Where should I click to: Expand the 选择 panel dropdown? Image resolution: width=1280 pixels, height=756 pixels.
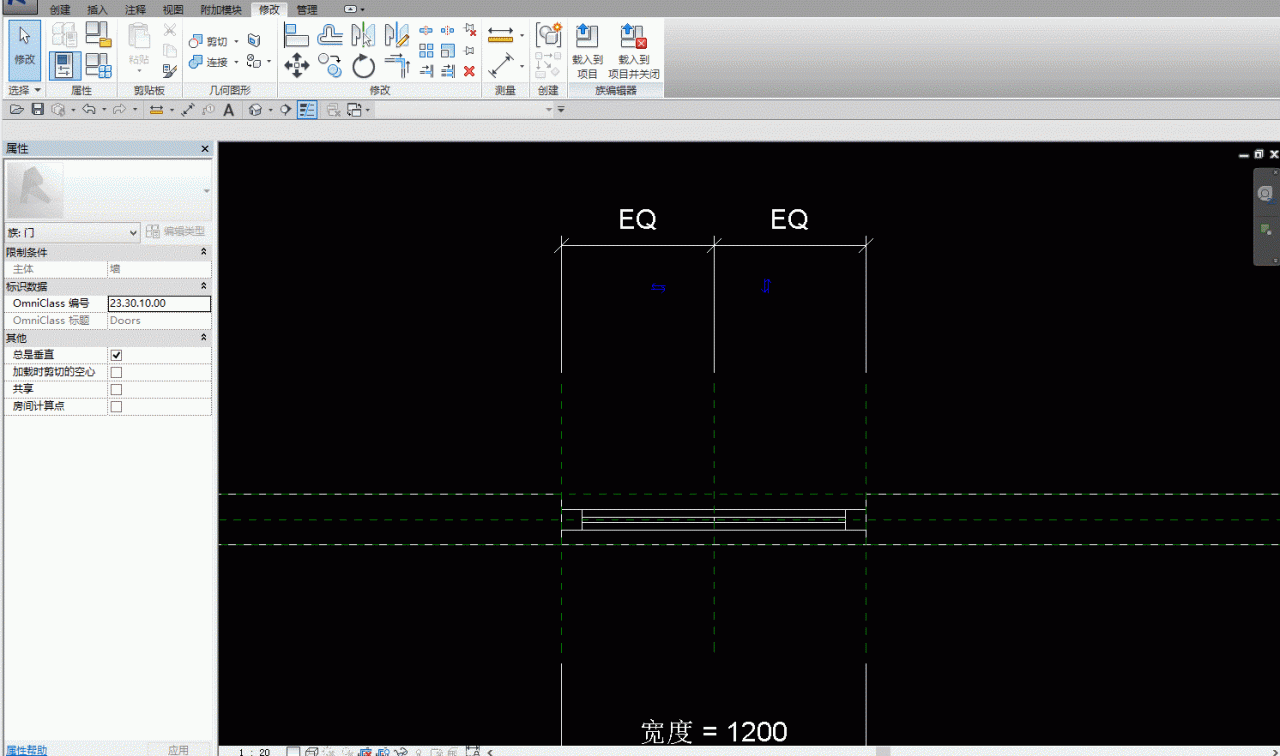[x=25, y=91]
